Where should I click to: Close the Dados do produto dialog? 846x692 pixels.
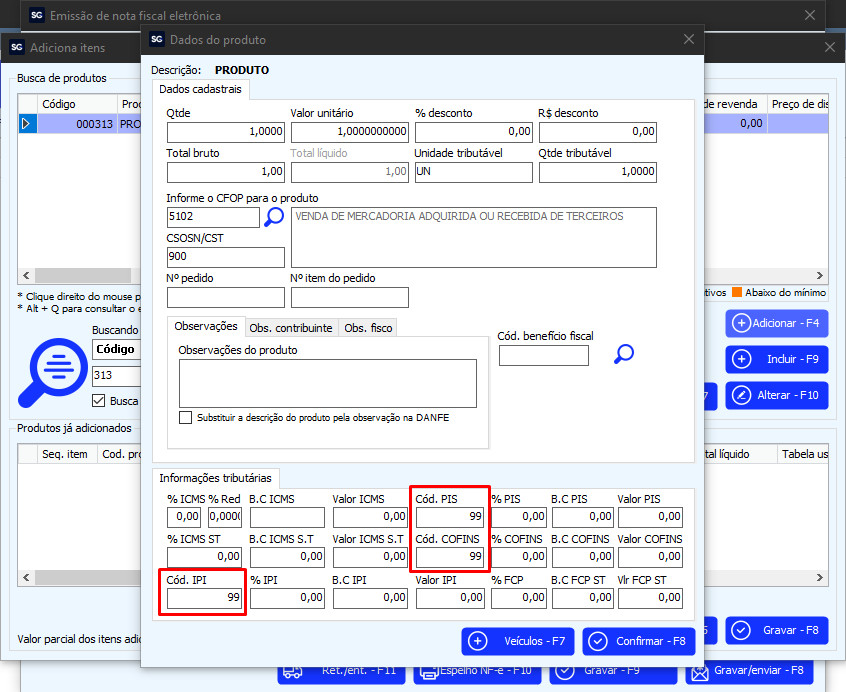[x=689, y=39]
